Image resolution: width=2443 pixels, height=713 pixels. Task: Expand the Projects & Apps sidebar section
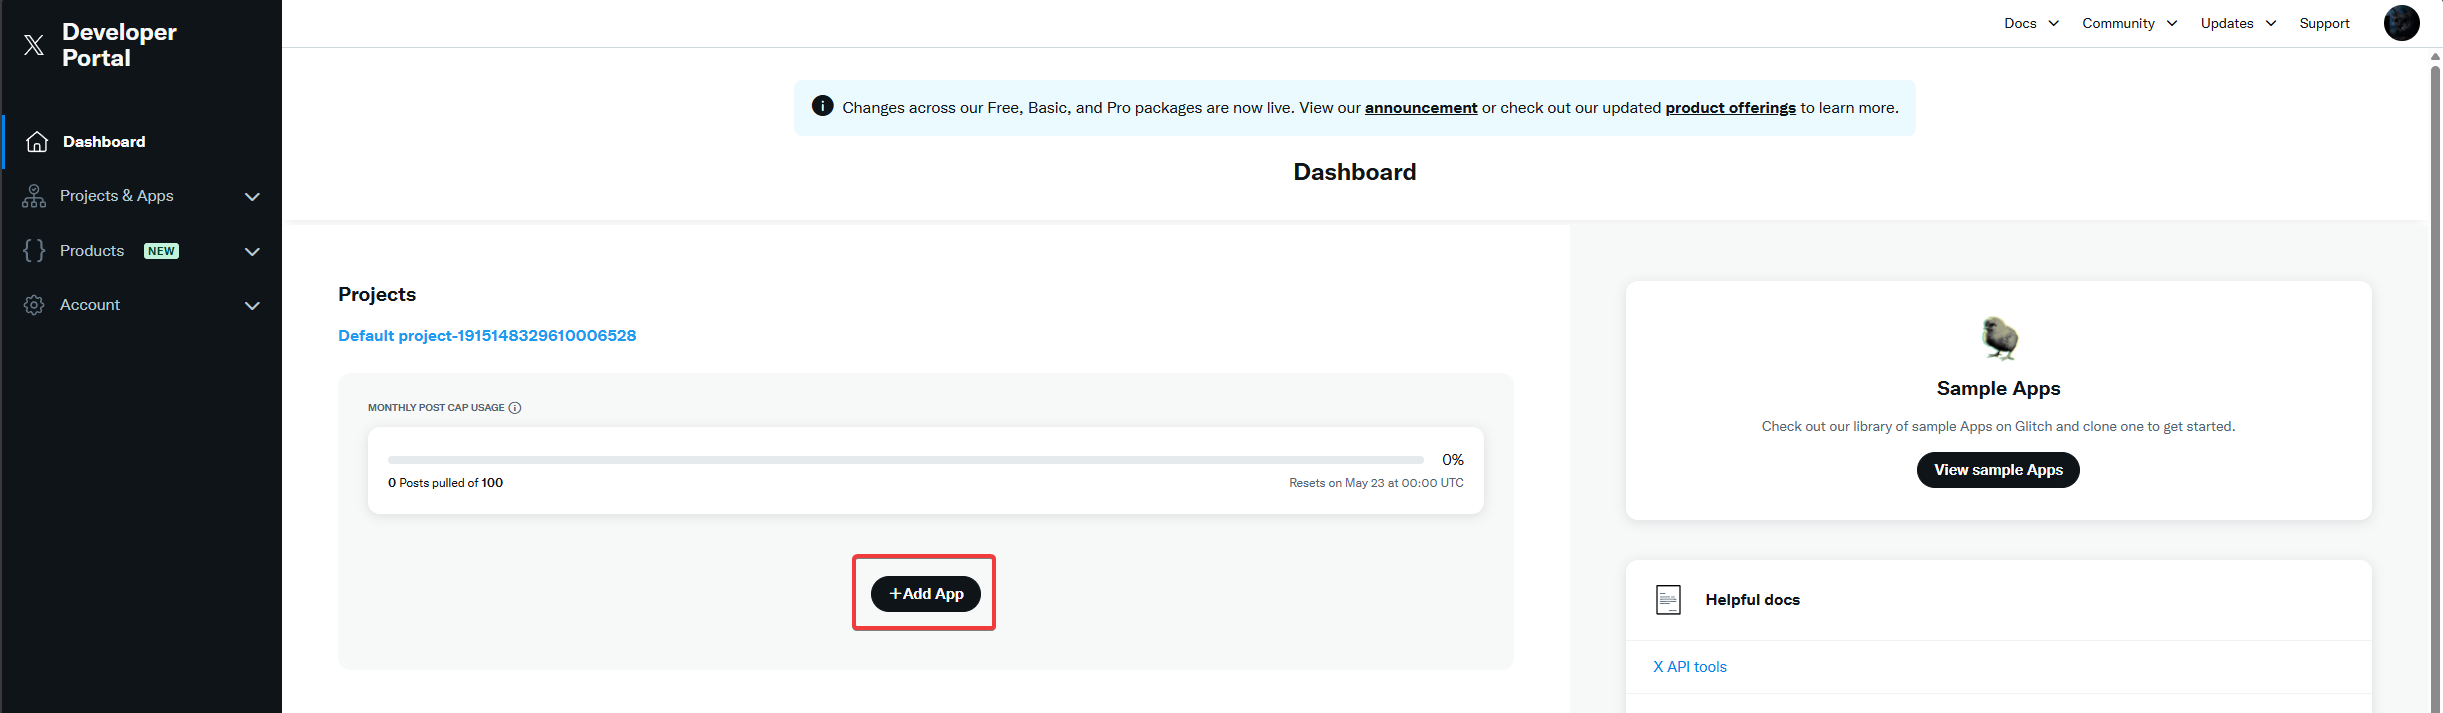point(252,197)
